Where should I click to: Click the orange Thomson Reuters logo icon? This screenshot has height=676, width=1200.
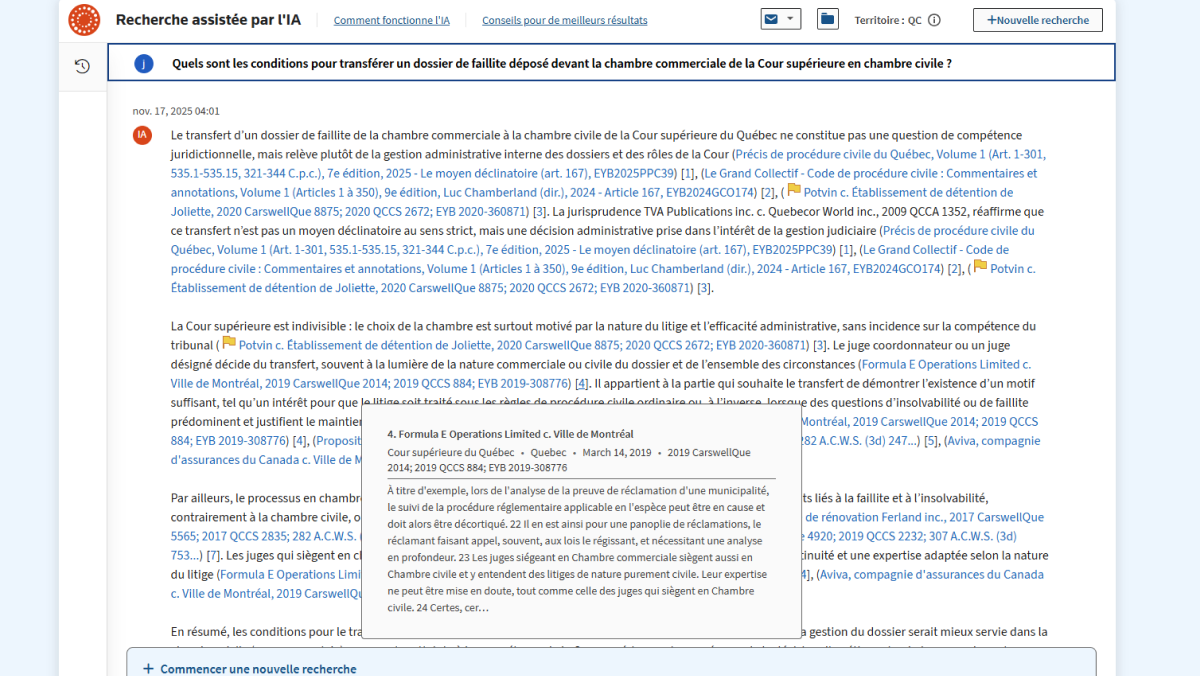(84, 19)
